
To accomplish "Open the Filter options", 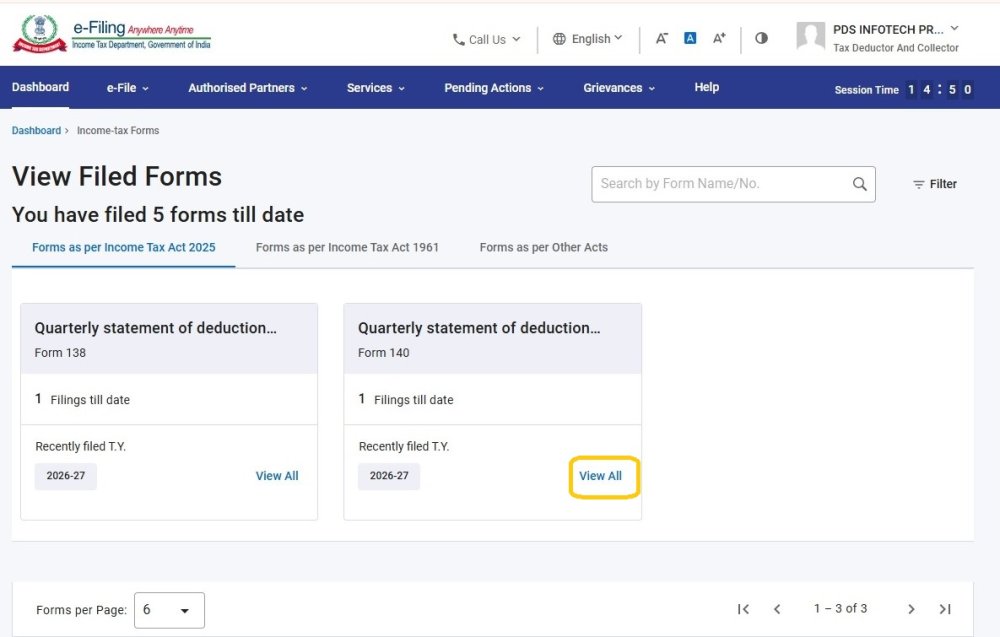I will (935, 184).
